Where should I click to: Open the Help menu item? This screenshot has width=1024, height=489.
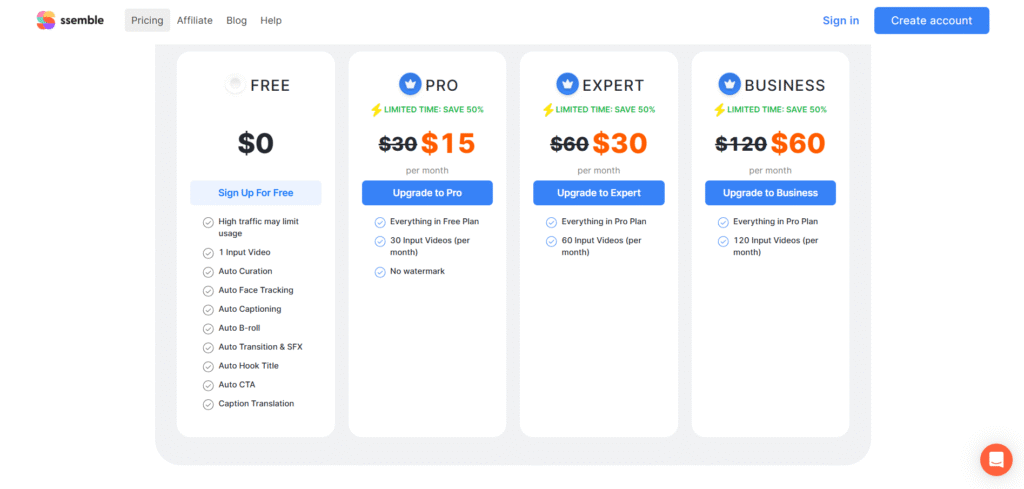click(271, 20)
